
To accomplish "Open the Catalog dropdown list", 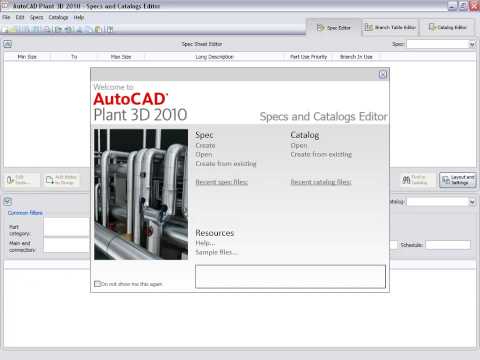I will pos(472,202).
